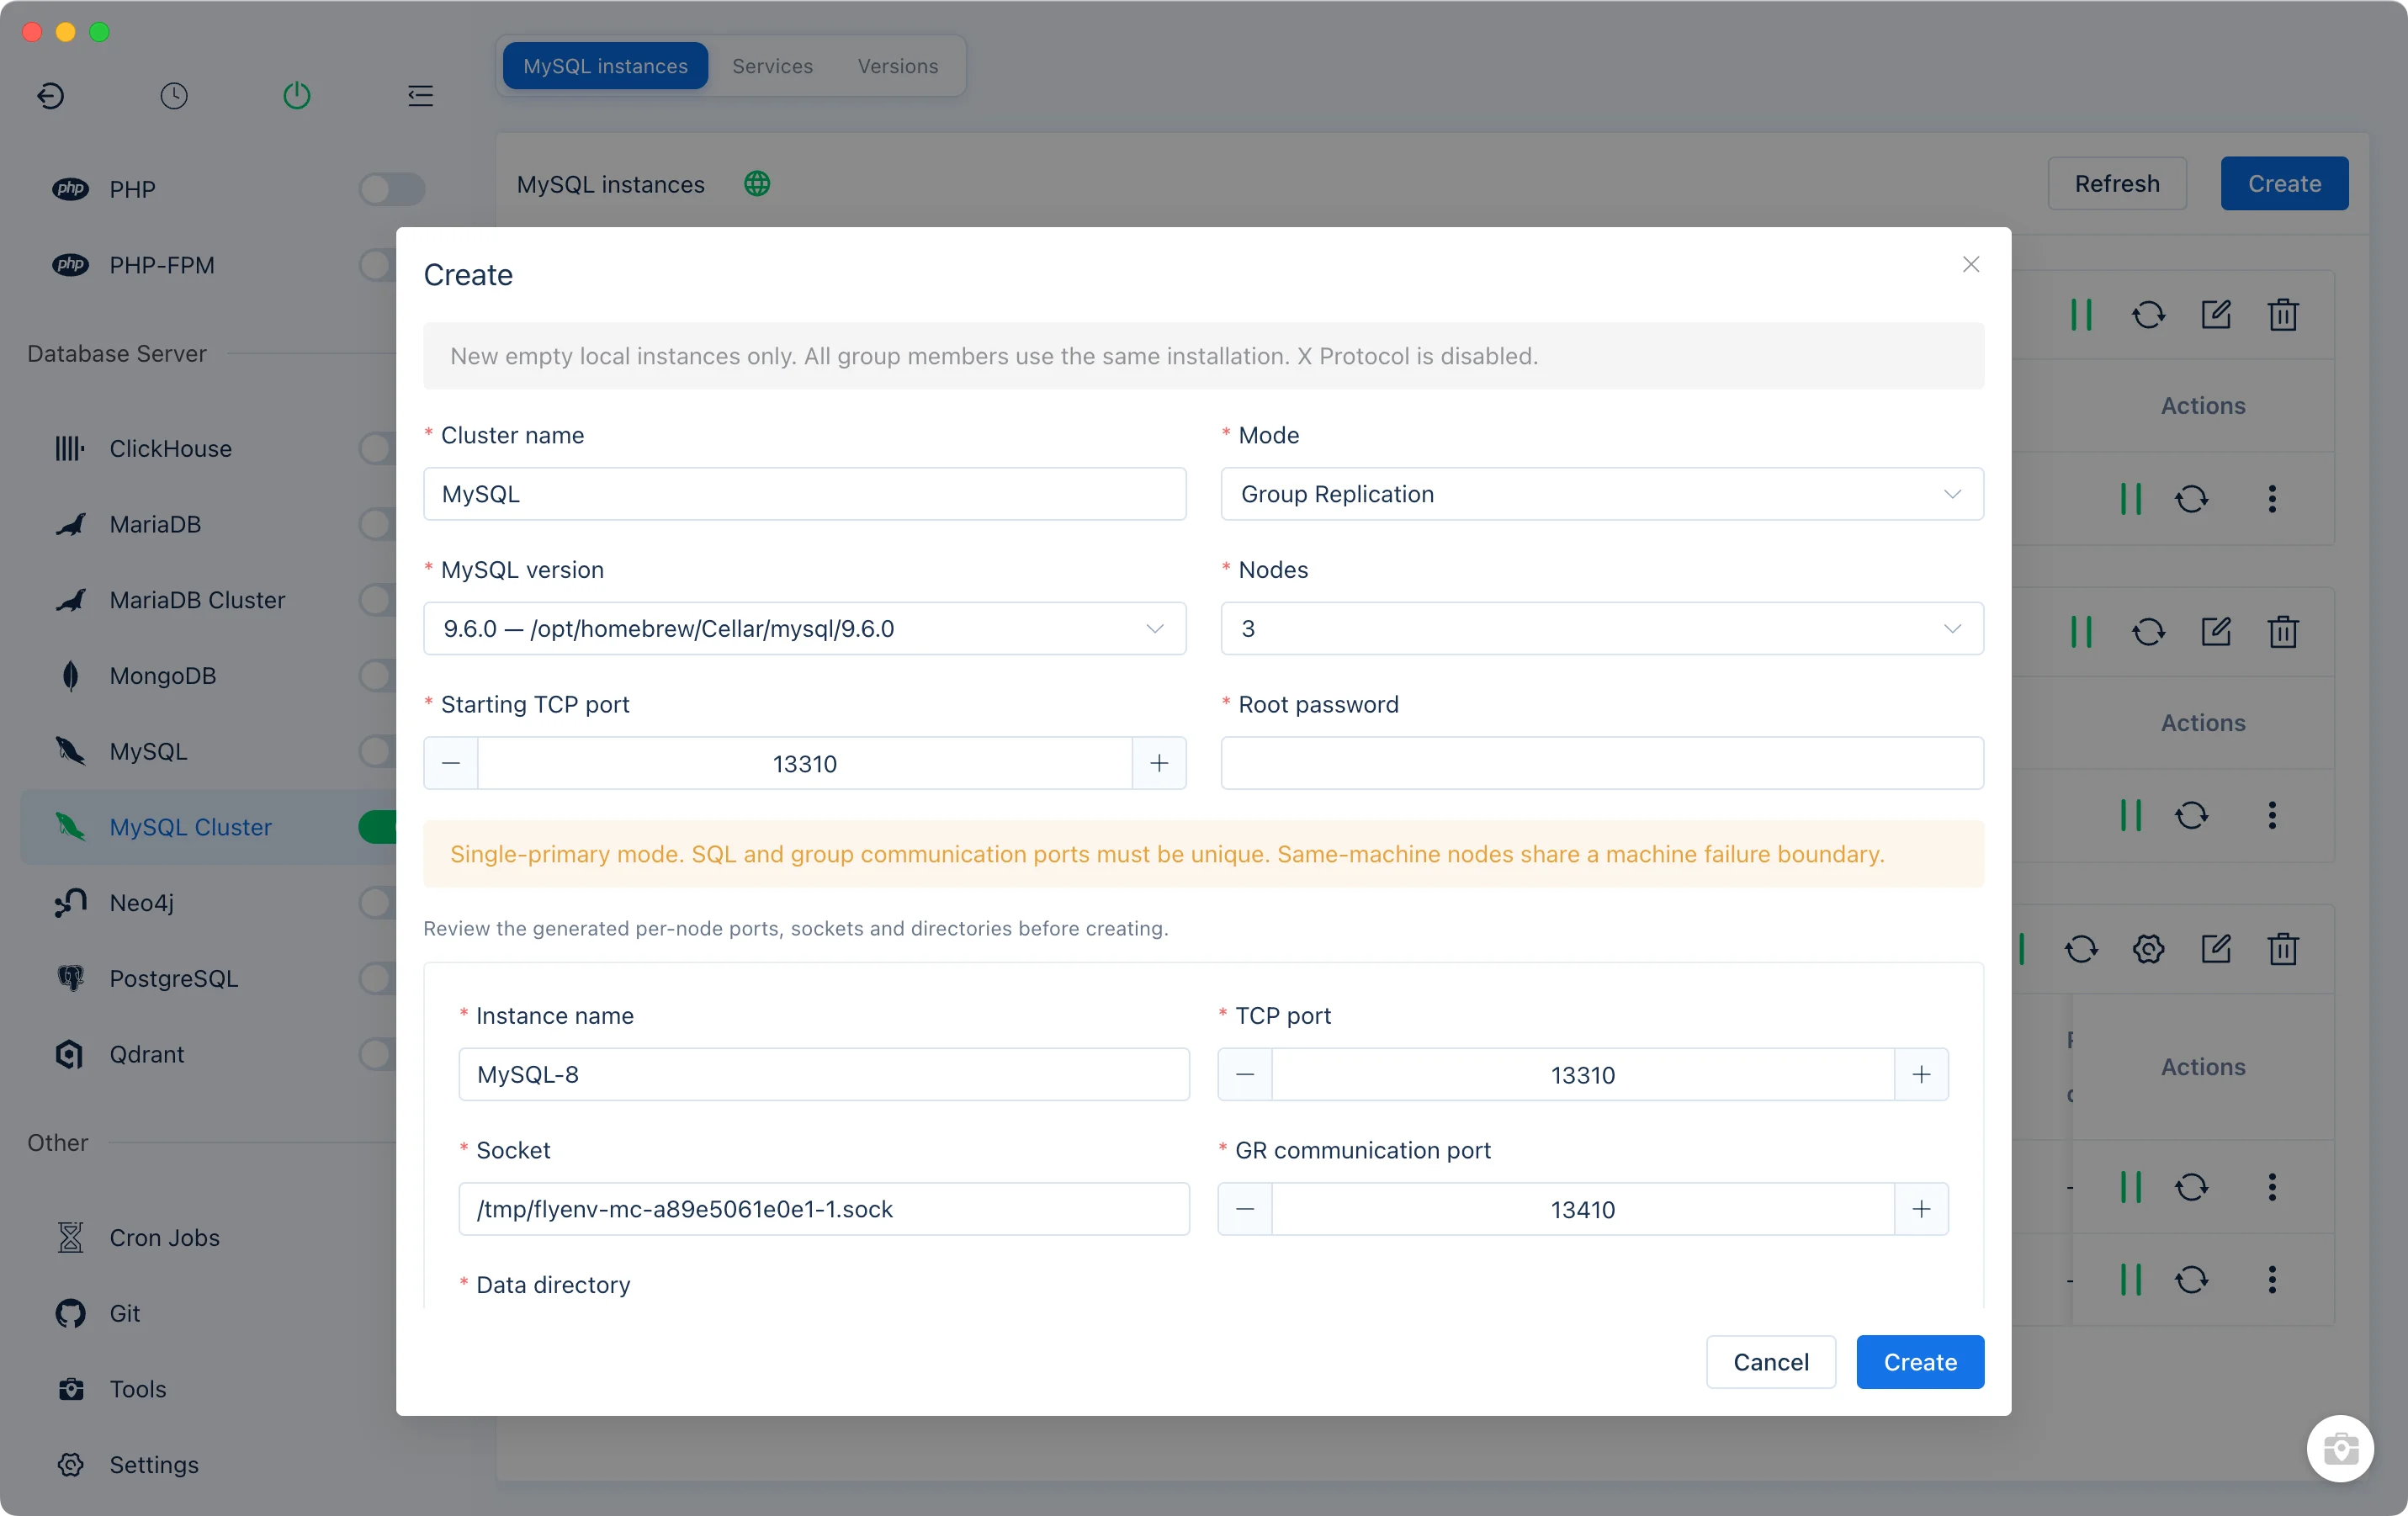
Task: Click the green globe icon beside MySQL instances
Action: coord(757,184)
